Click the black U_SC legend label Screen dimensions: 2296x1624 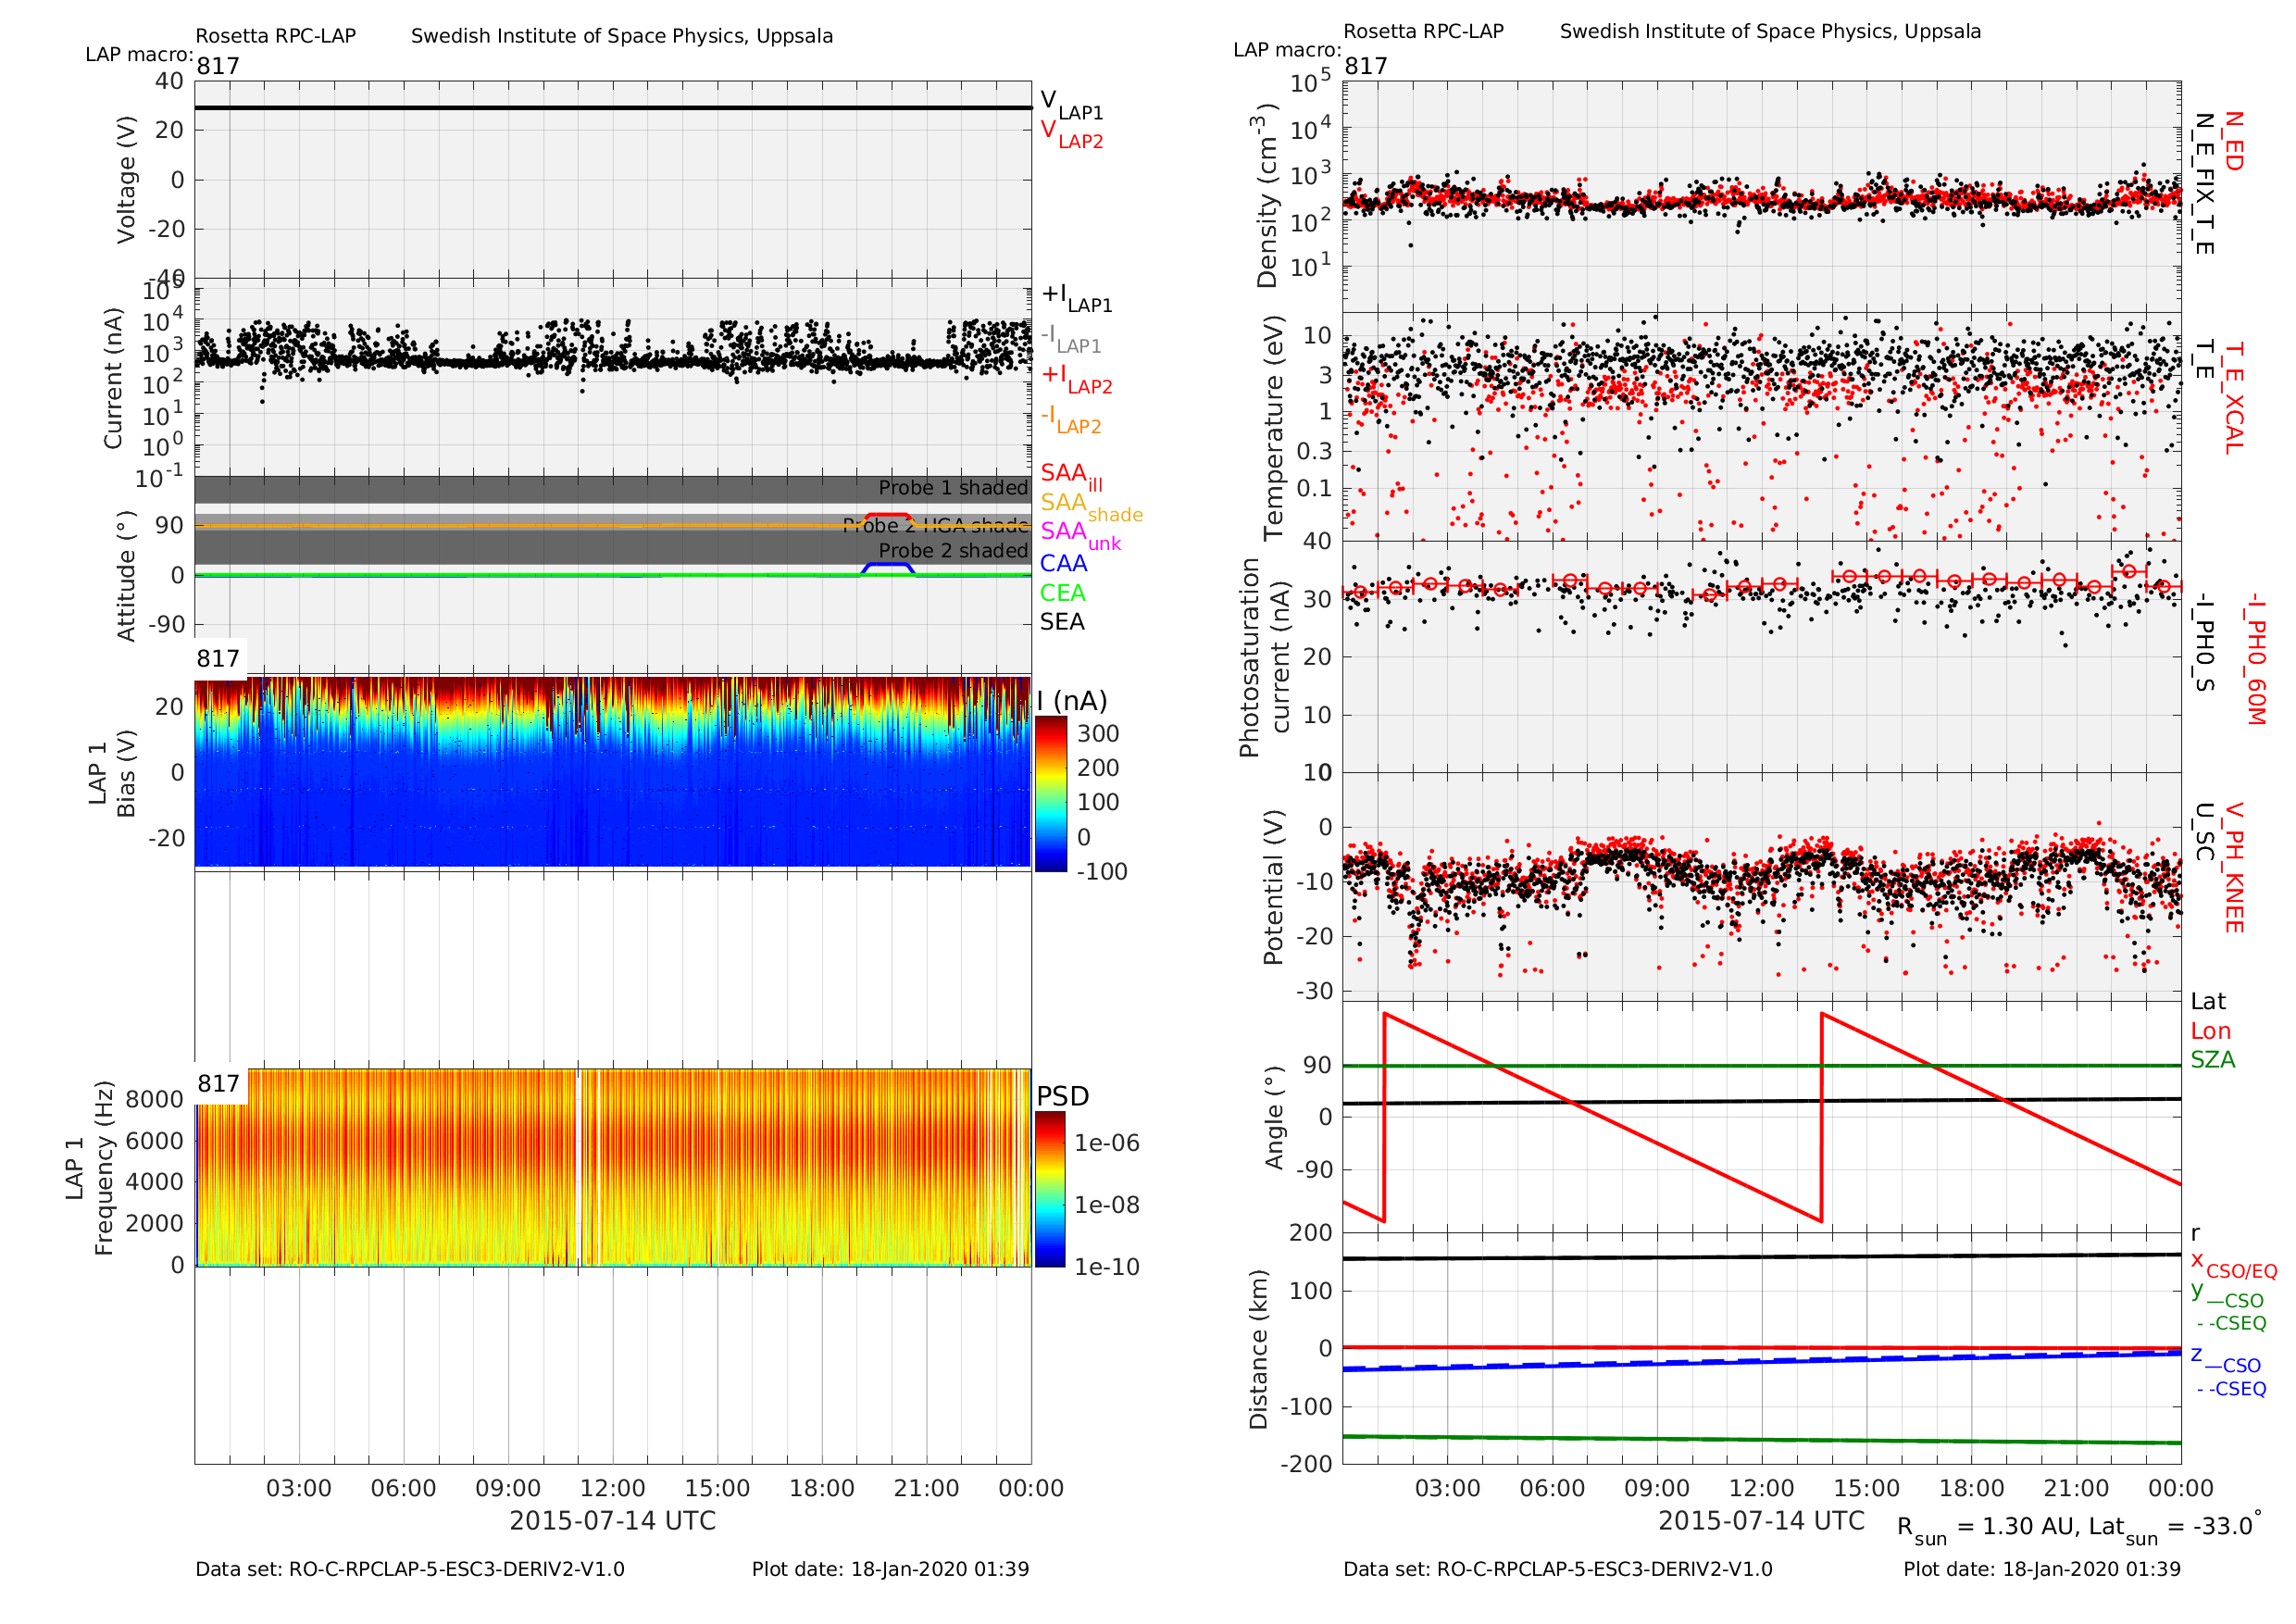click(2203, 832)
